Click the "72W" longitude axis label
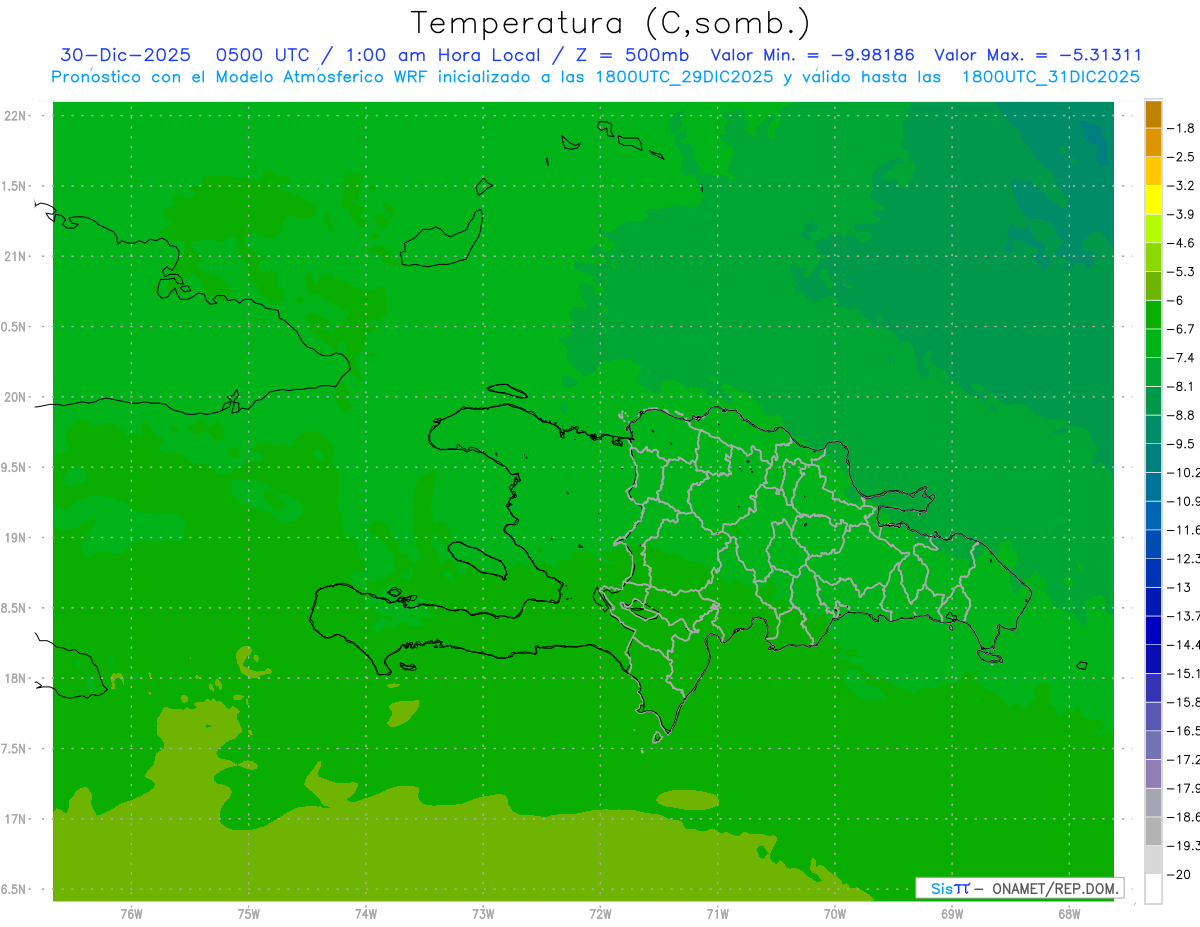This screenshot has height=927, width=1200. click(600, 914)
